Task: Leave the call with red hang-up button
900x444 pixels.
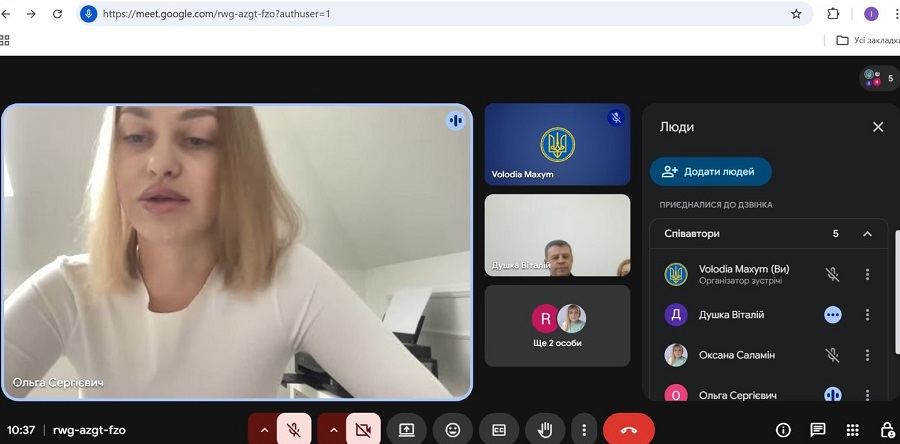Action: (629, 429)
